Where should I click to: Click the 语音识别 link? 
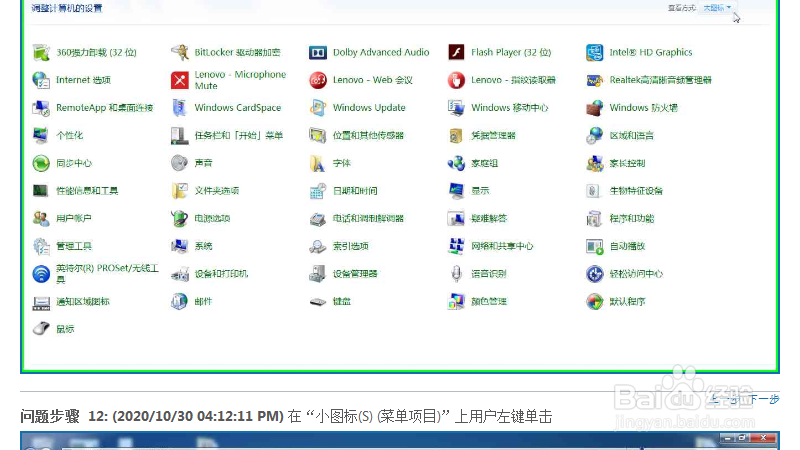[489, 273]
